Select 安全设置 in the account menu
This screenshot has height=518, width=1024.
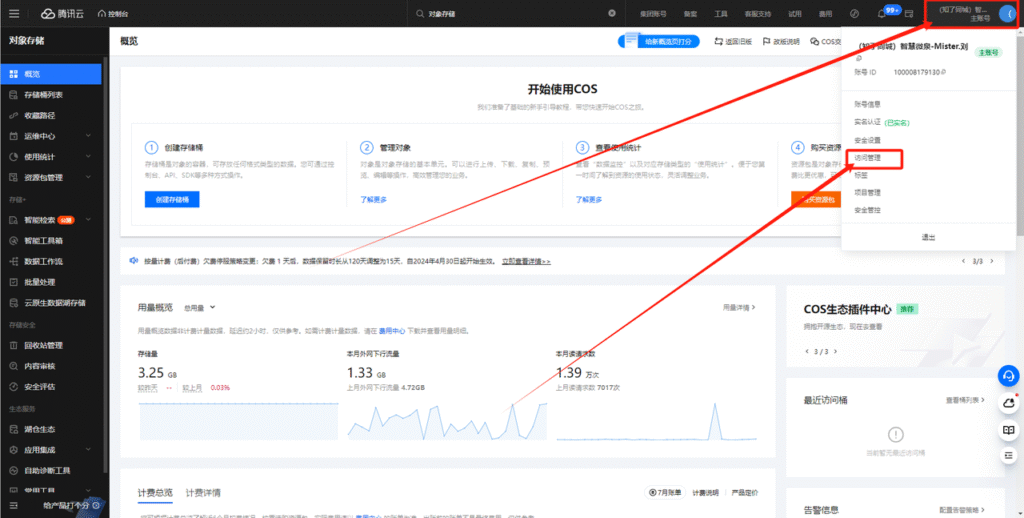click(x=868, y=140)
